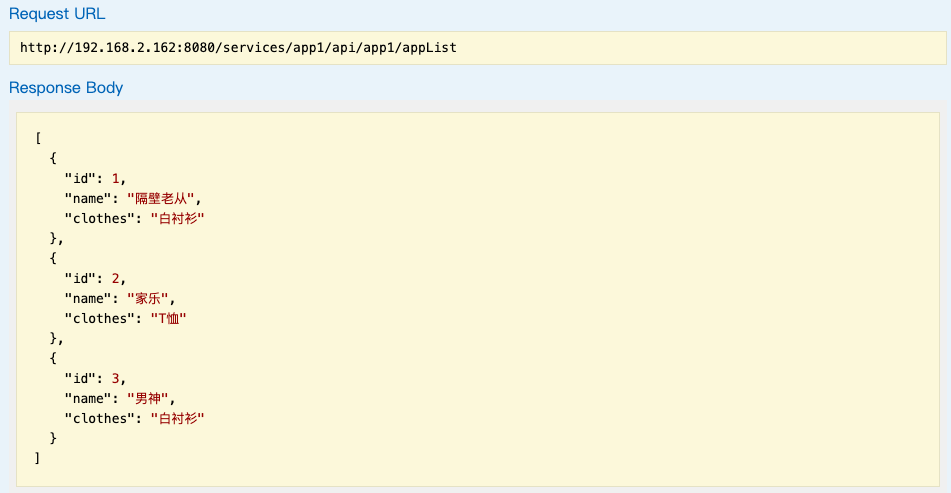Screen dimensions: 951x493
Task: Click the name value "隔壁老从"
Action: pyautogui.click(x=161, y=198)
